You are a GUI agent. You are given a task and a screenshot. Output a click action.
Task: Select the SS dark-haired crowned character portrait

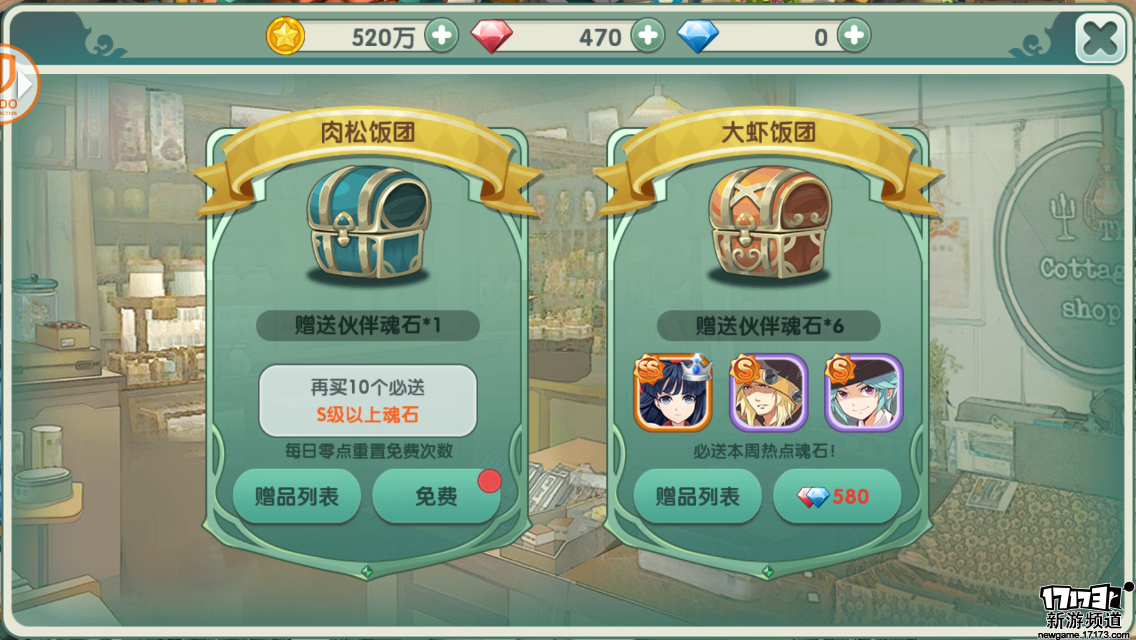[x=673, y=392]
